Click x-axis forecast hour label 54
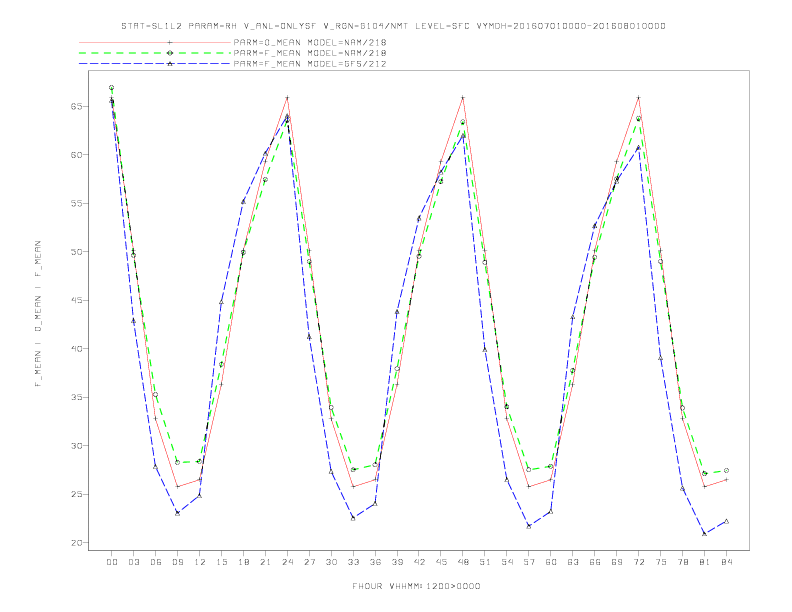This screenshot has height=612, width=792. pos(507,562)
